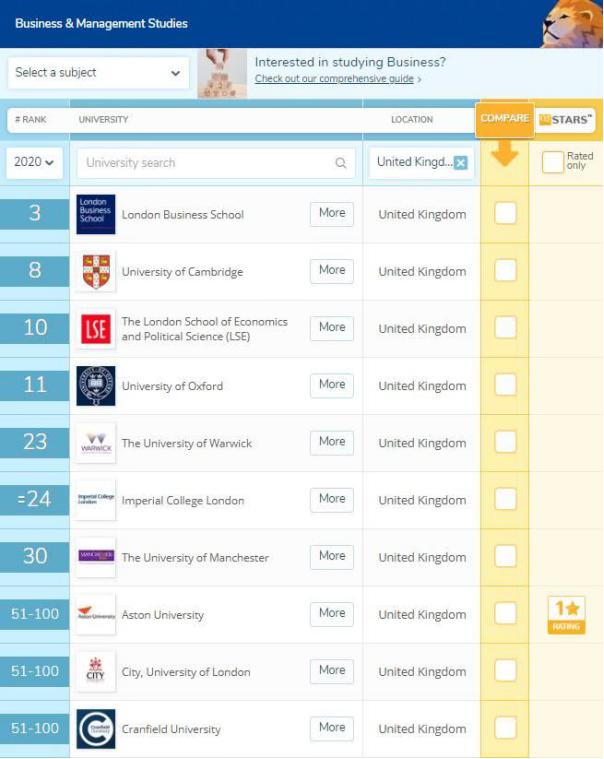The image size is (604, 759).
Task: Open the comprehensive guide link
Action: point(337,79)
